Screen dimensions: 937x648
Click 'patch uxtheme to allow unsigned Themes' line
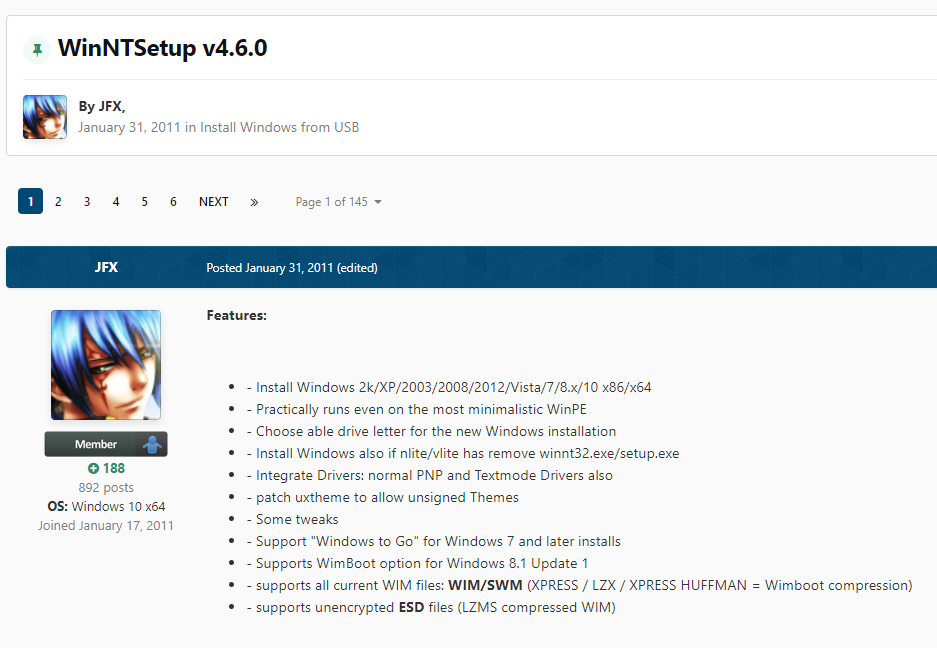coord(382,498)
